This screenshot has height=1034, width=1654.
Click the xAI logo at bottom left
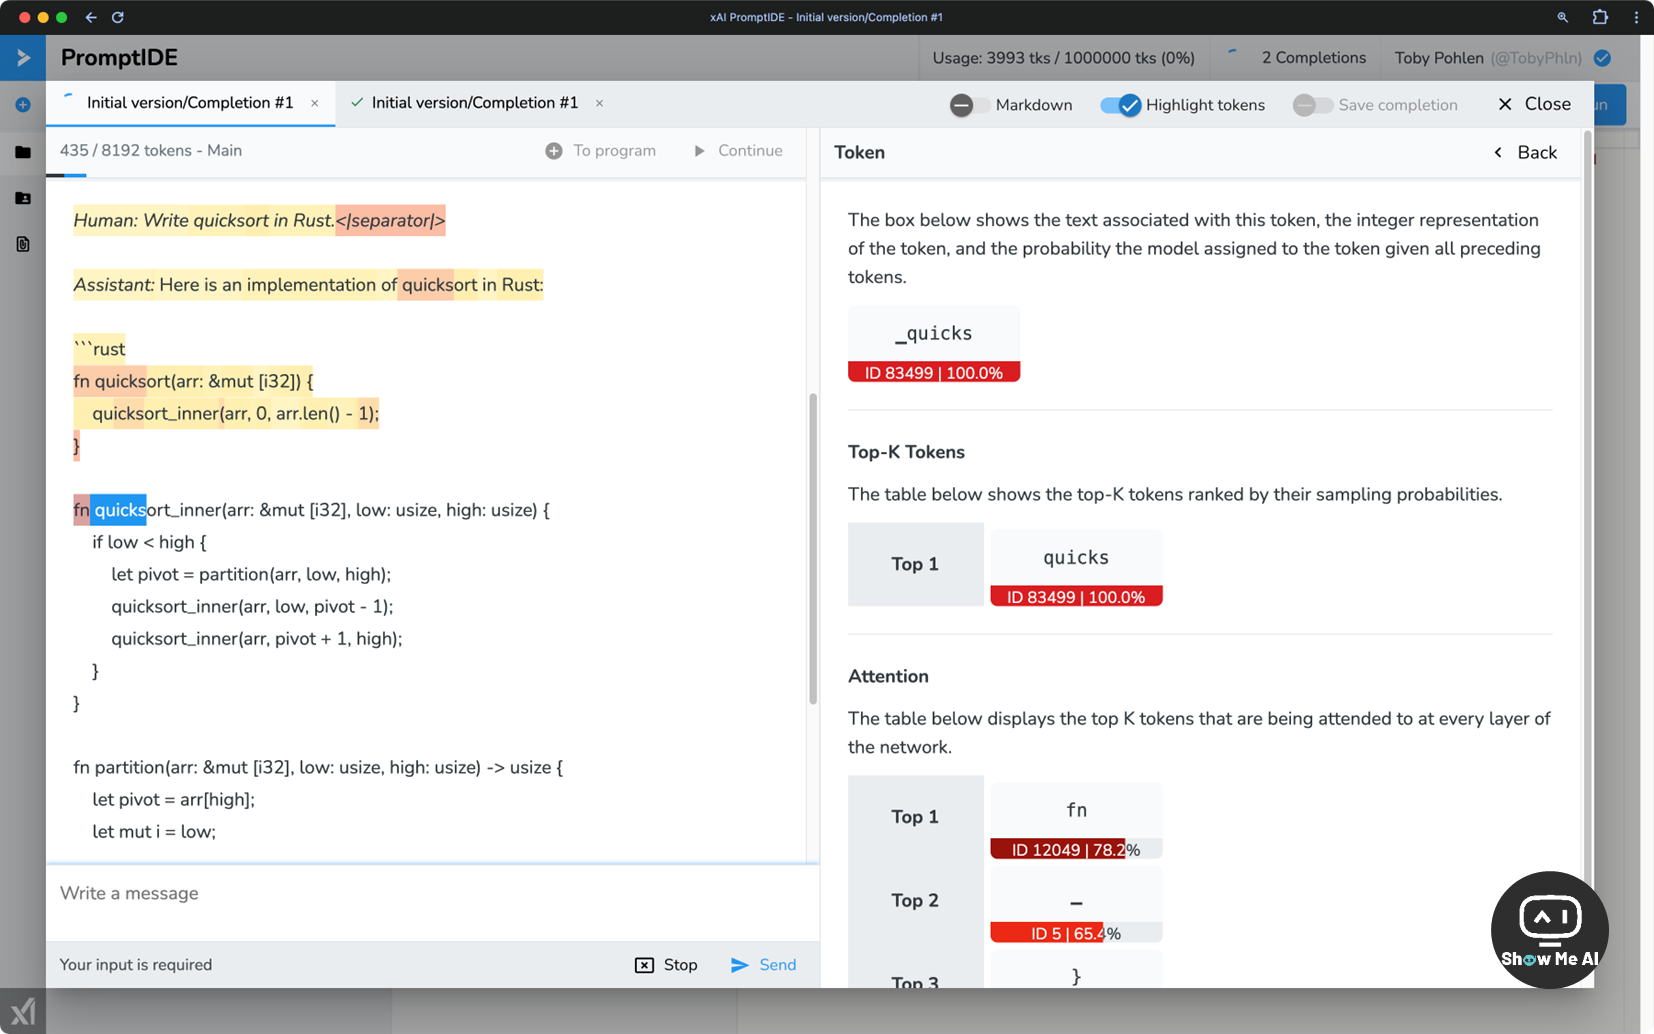click(23, 1011)
